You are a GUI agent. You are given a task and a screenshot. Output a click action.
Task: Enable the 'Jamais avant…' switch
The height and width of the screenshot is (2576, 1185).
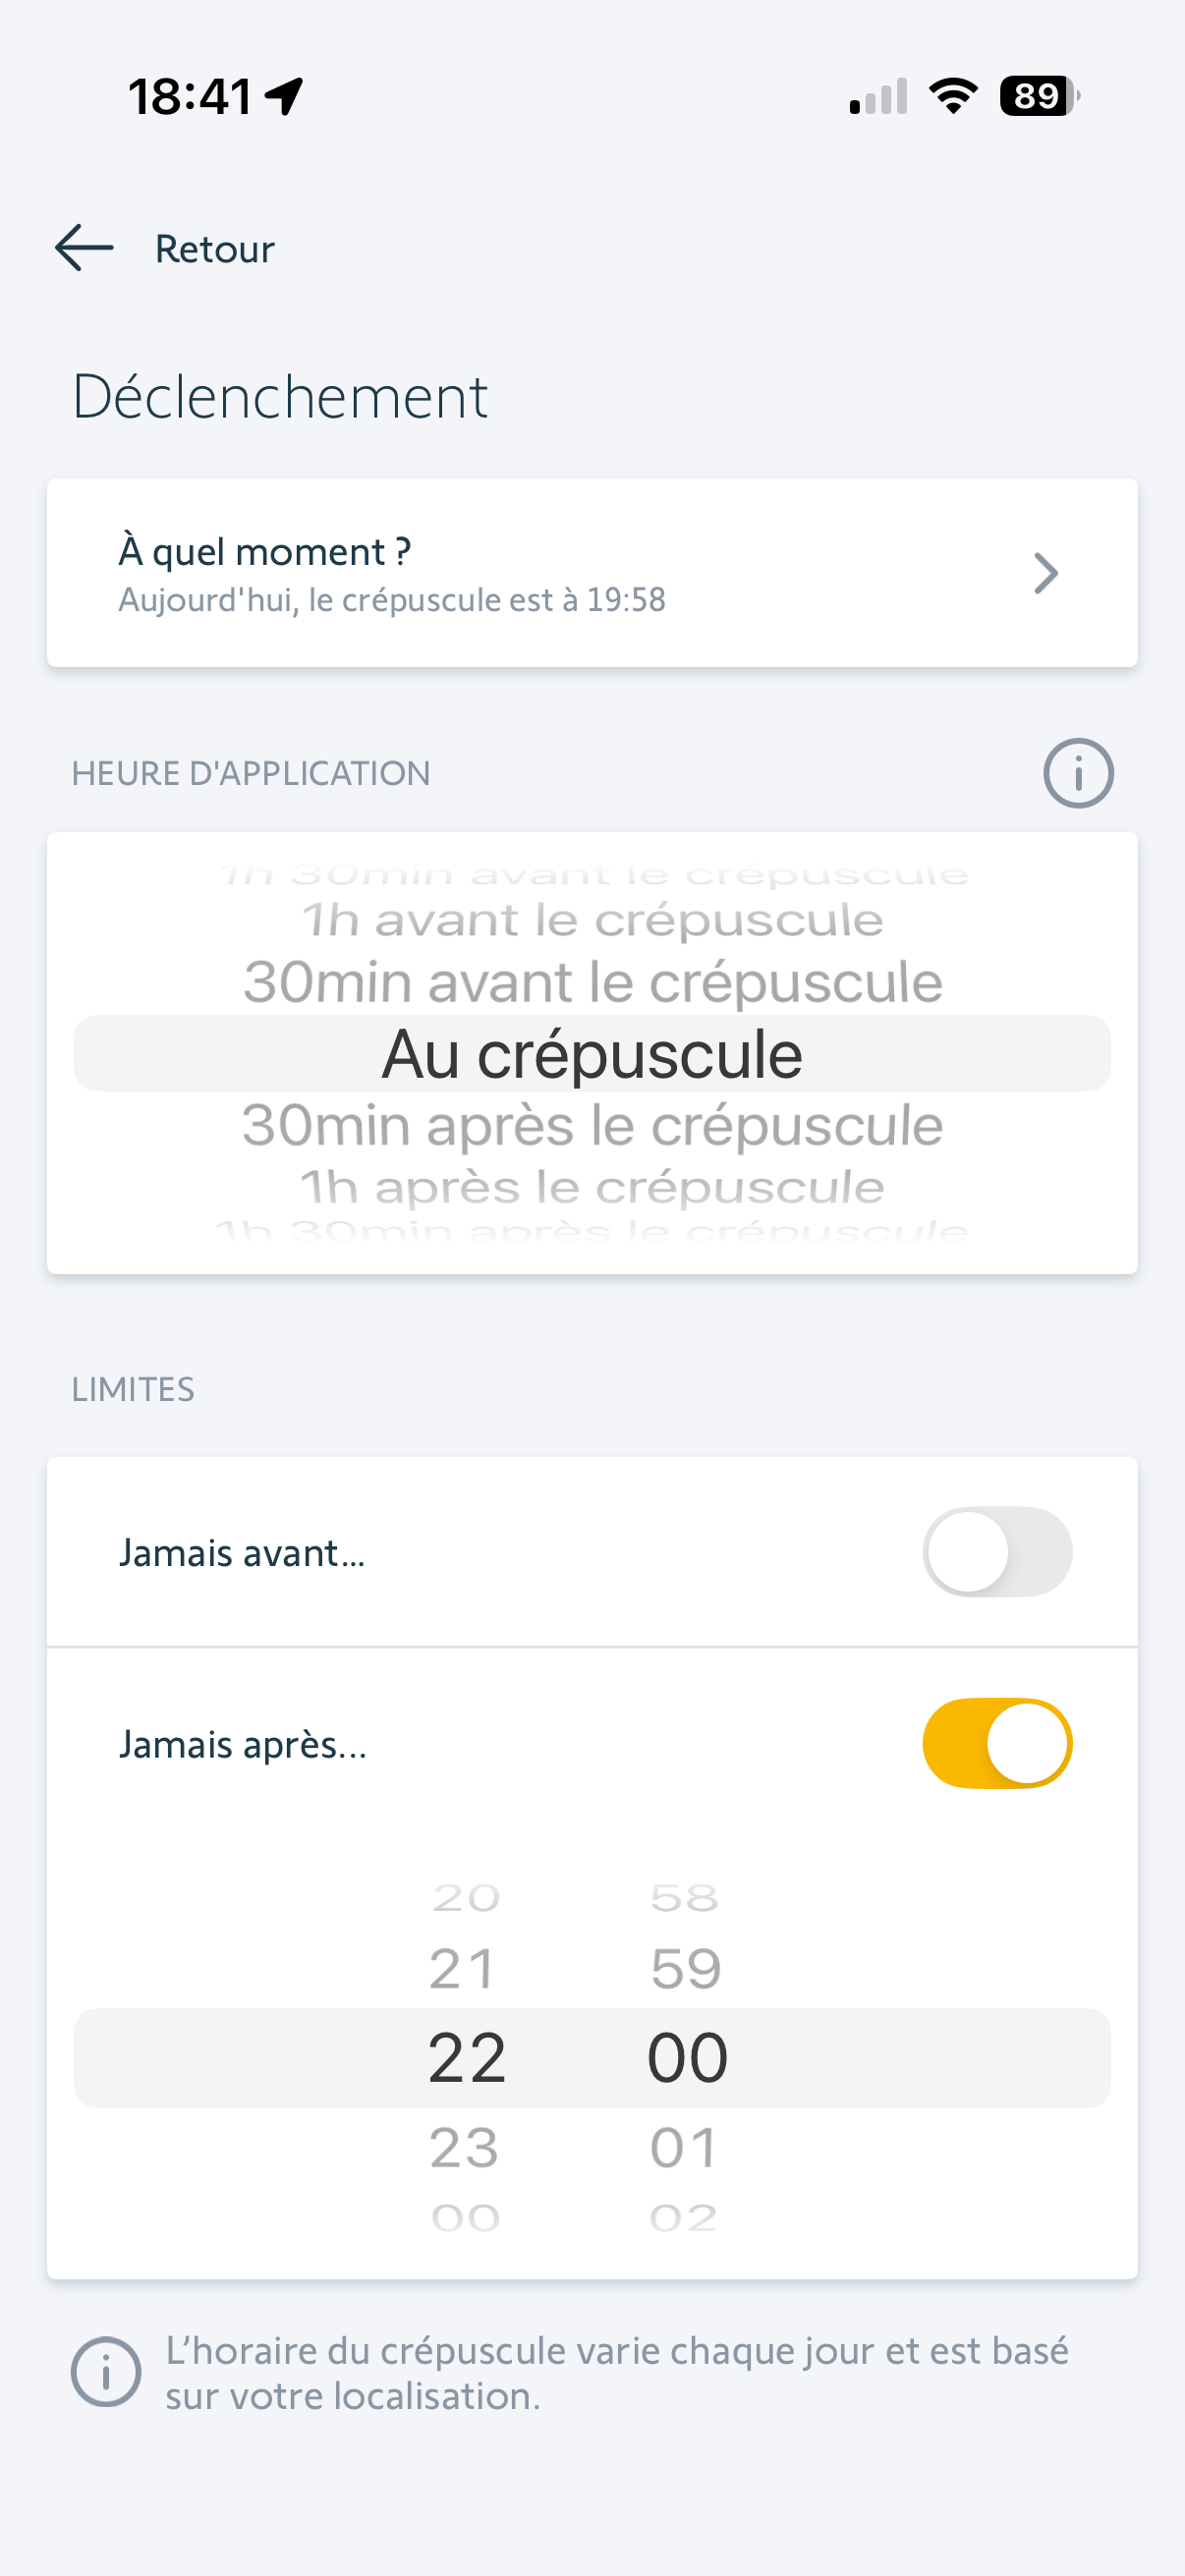point(996,1552)
